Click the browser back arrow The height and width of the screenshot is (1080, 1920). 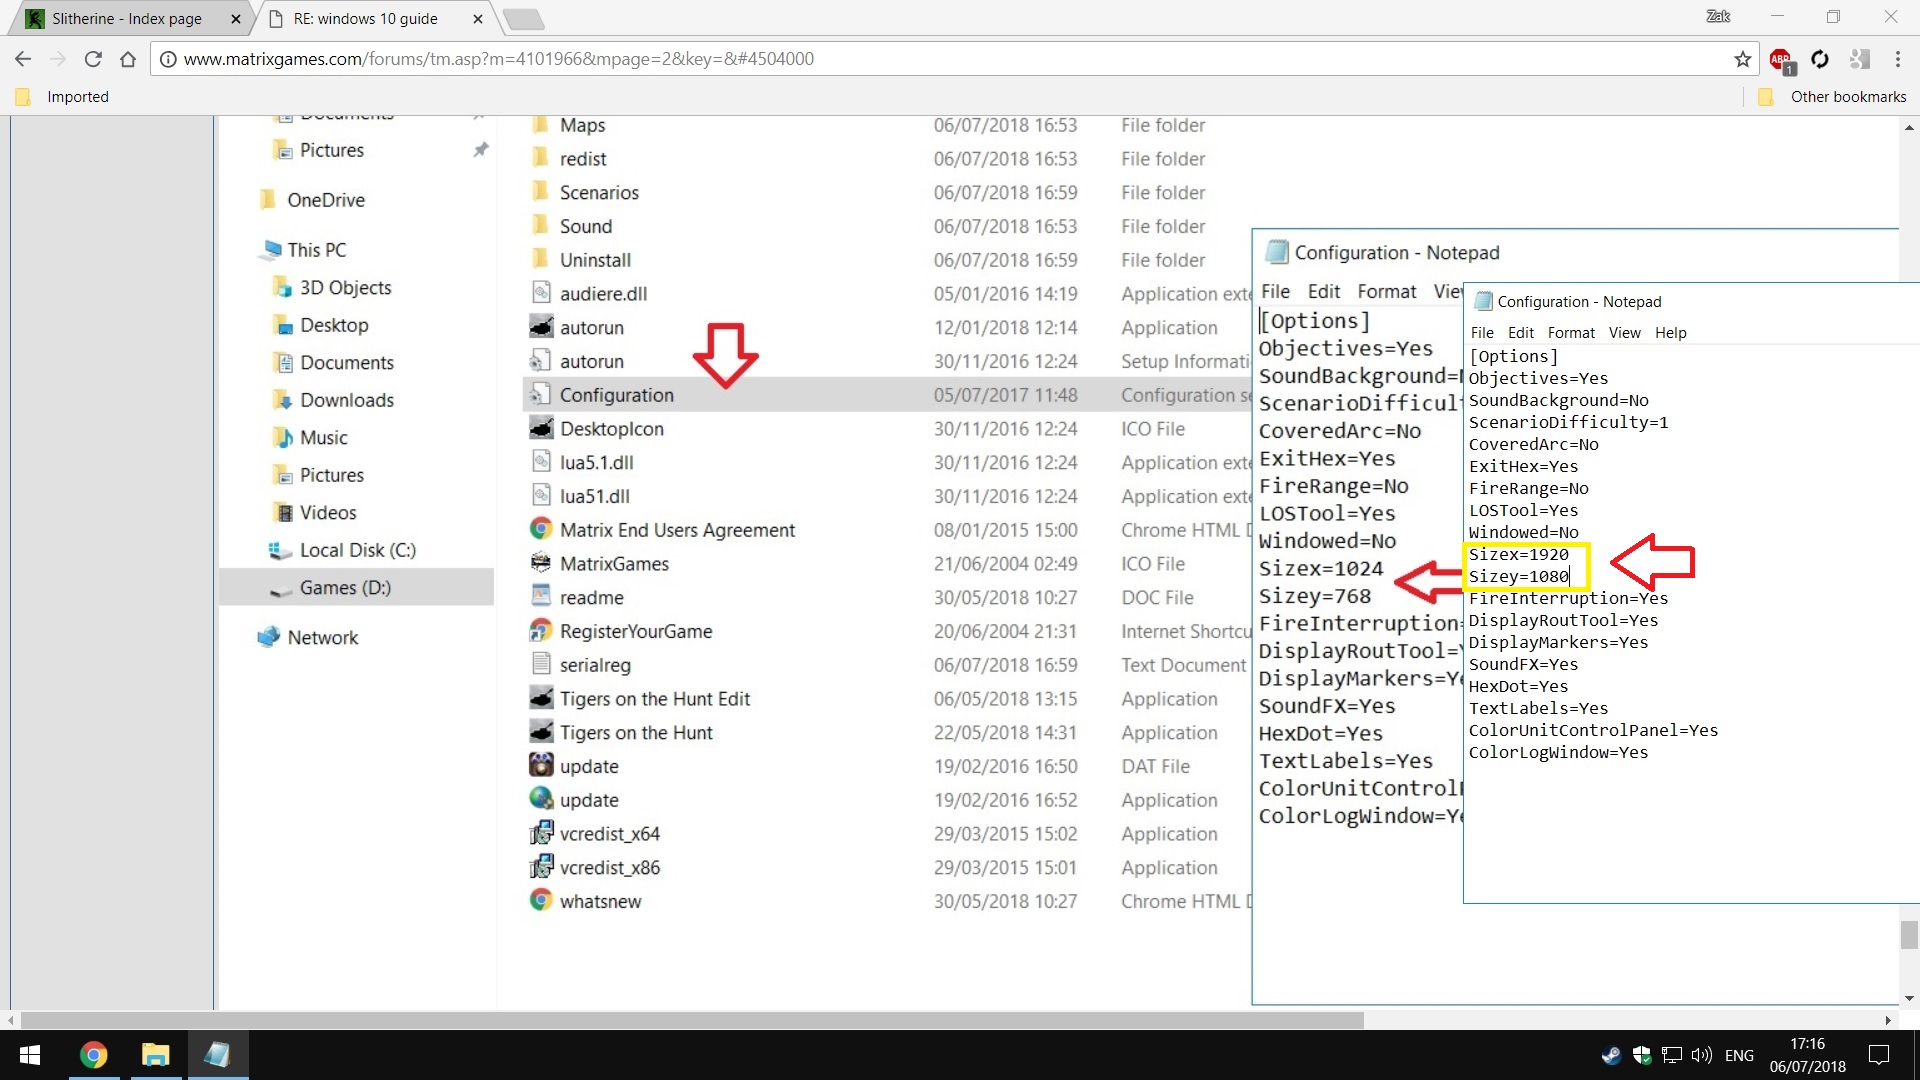coord(23,59)
